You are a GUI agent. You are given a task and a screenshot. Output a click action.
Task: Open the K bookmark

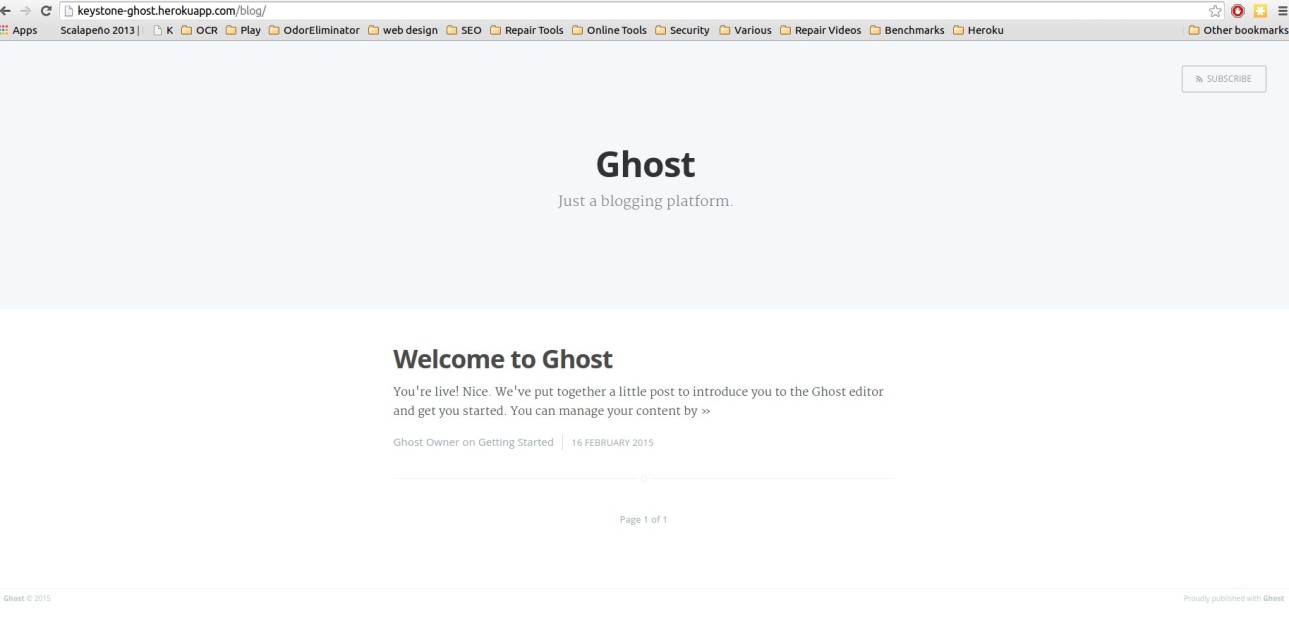click(x=163, y=30)
